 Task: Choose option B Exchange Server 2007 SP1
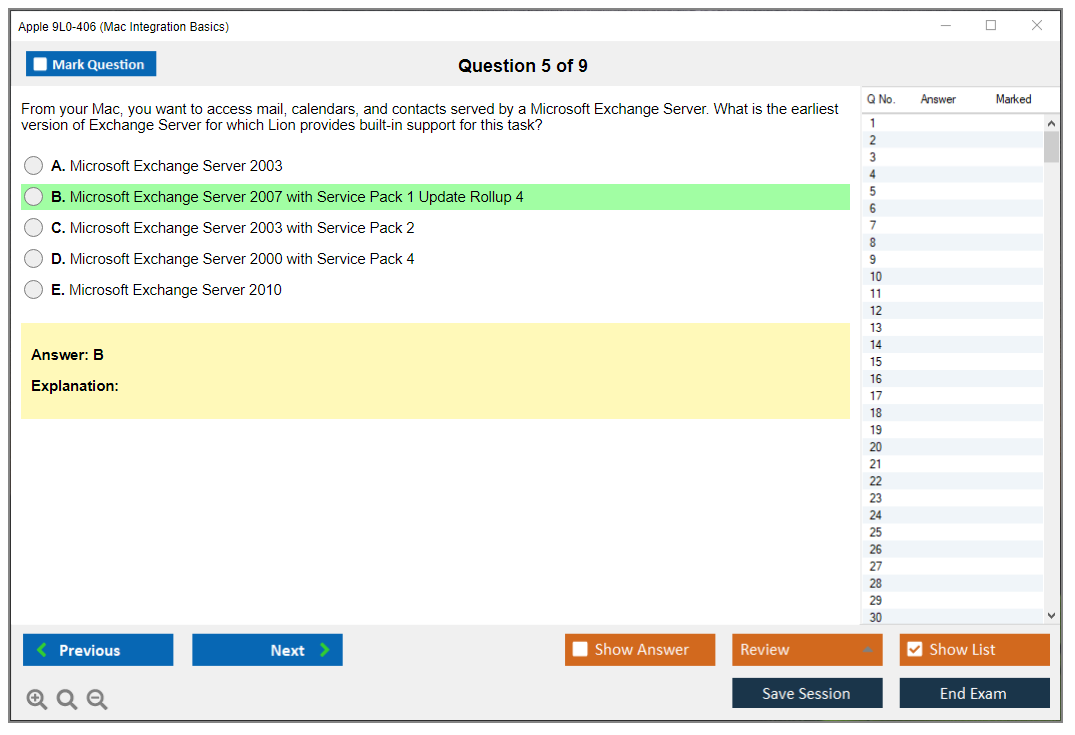34,197
